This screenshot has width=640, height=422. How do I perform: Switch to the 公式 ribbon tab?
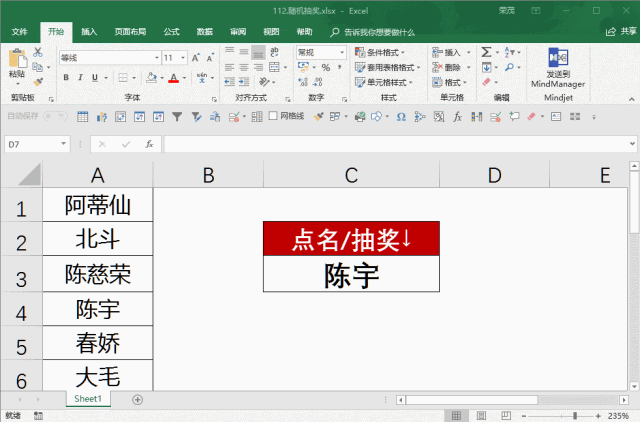171,32
